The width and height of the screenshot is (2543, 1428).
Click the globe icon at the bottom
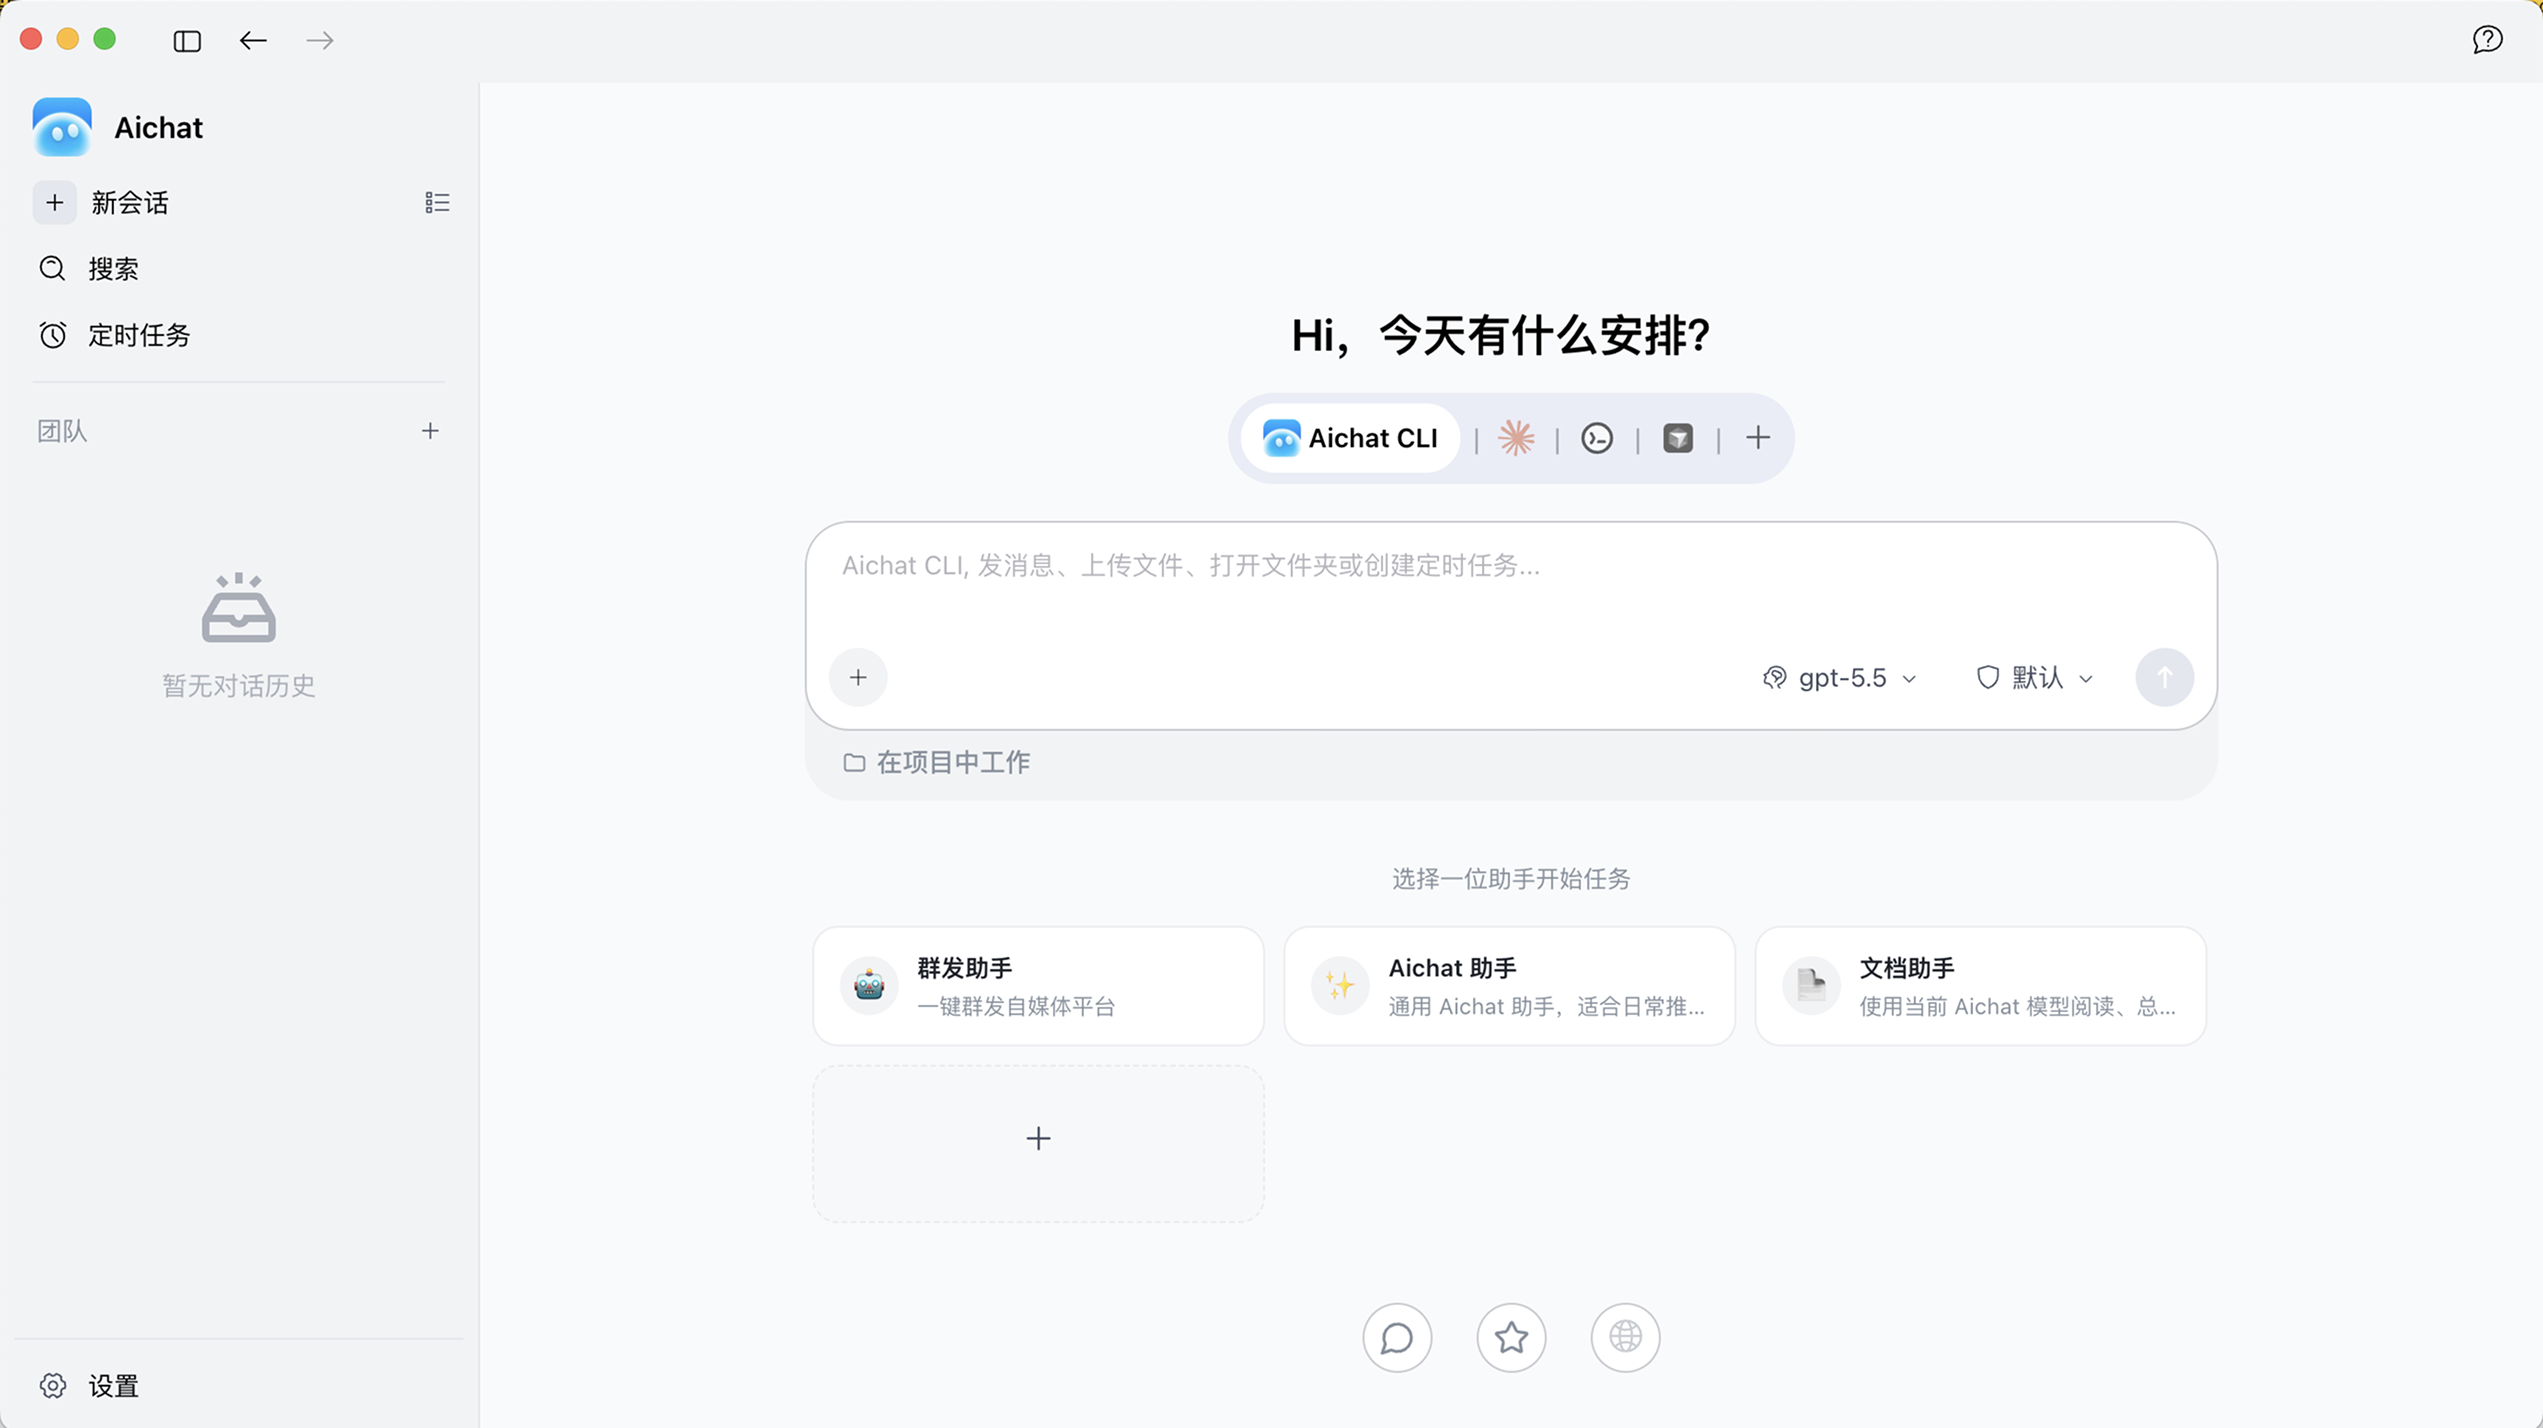(x=1625, y=1338)
